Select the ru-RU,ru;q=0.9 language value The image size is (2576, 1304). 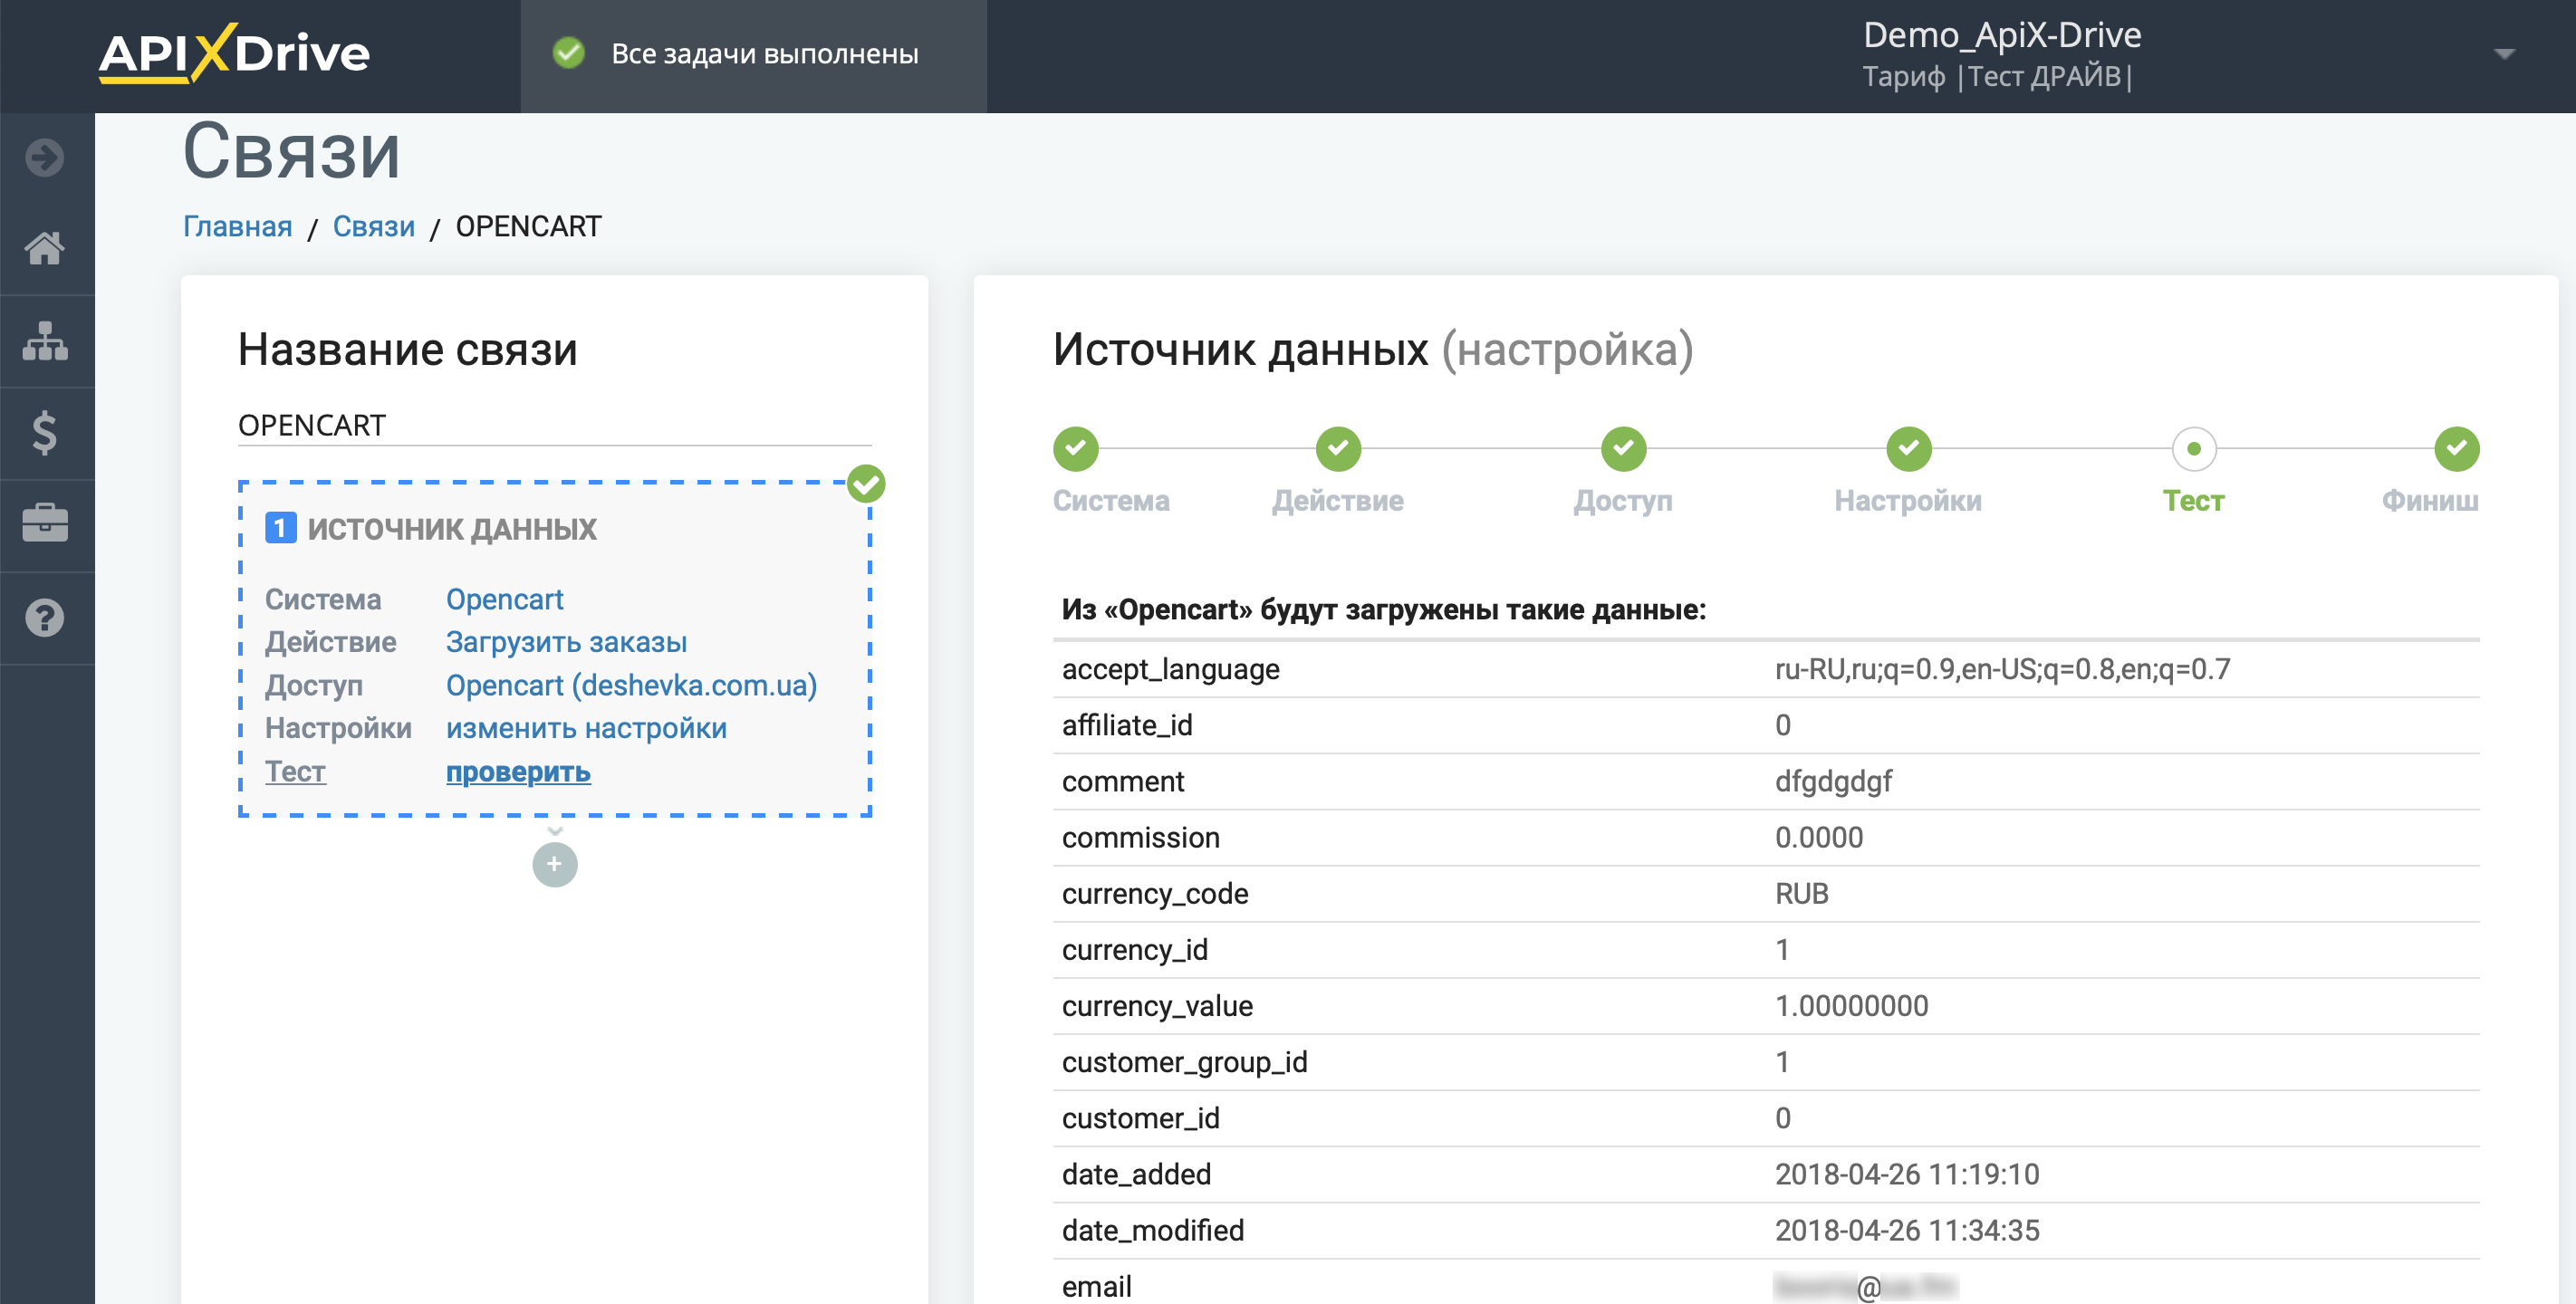tap(2003, 669)
